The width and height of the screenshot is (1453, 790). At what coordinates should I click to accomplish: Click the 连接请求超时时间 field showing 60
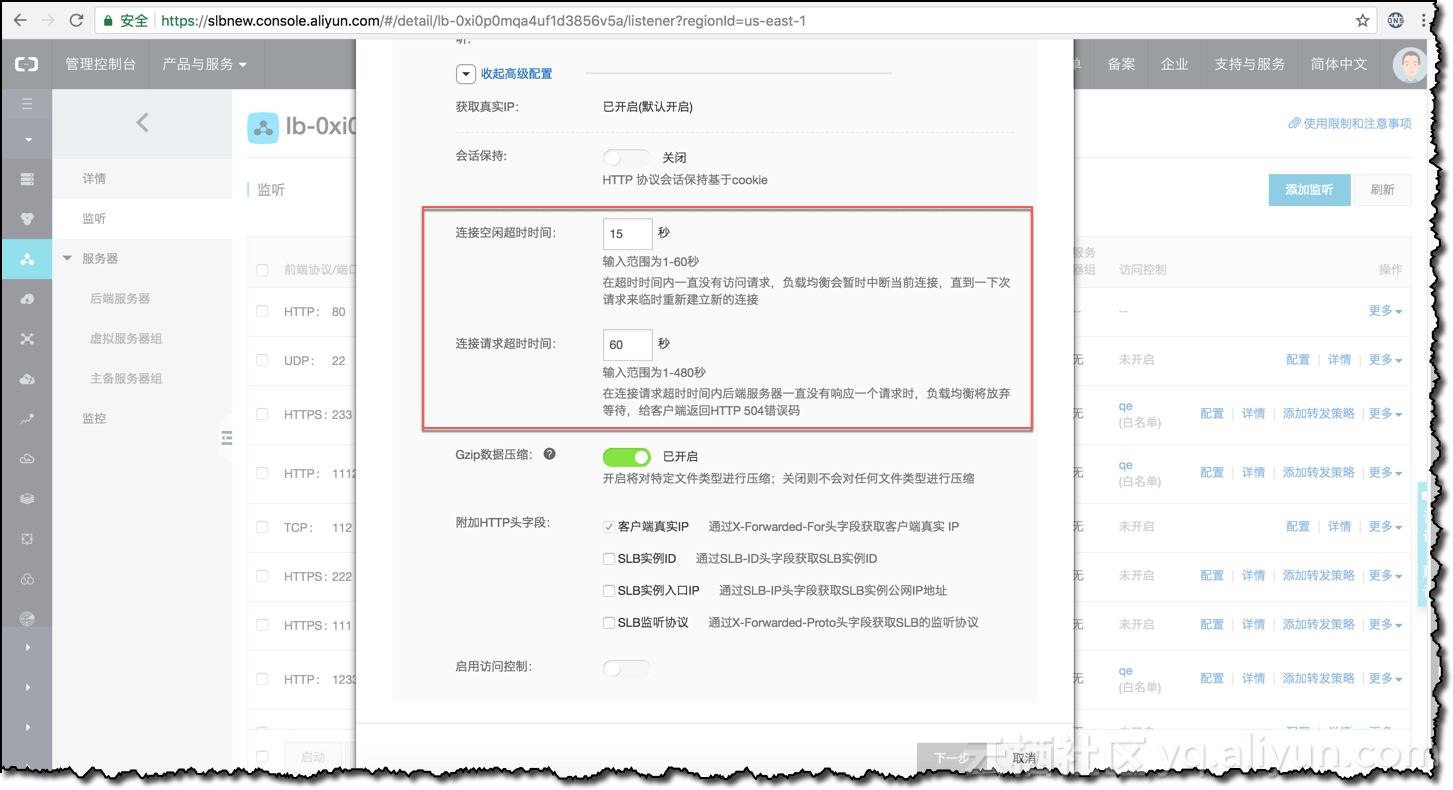[628, 345]
